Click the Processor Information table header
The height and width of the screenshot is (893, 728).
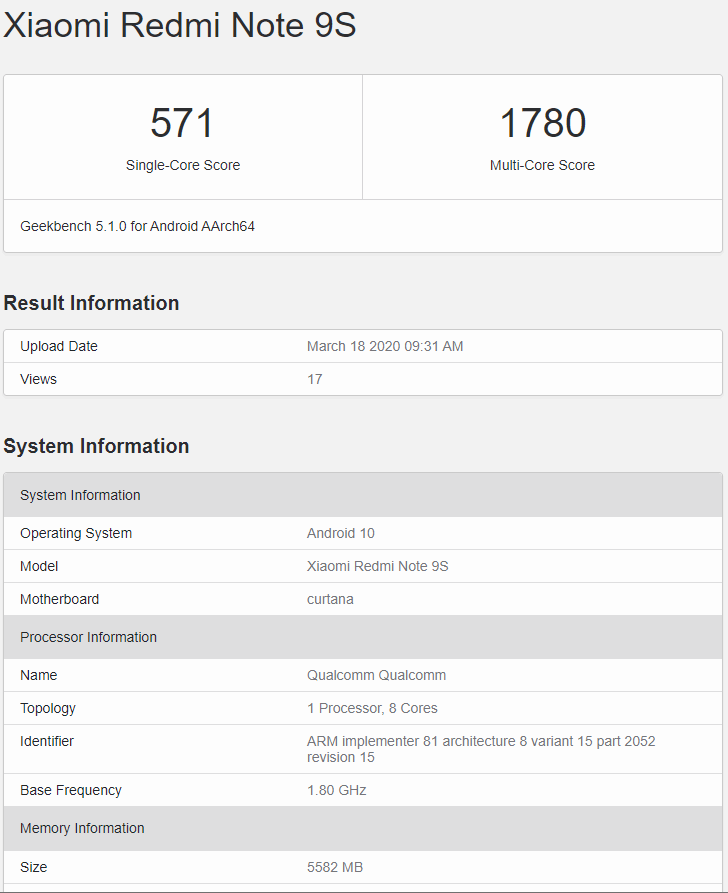pyautogui.click(x=363, y=637)
